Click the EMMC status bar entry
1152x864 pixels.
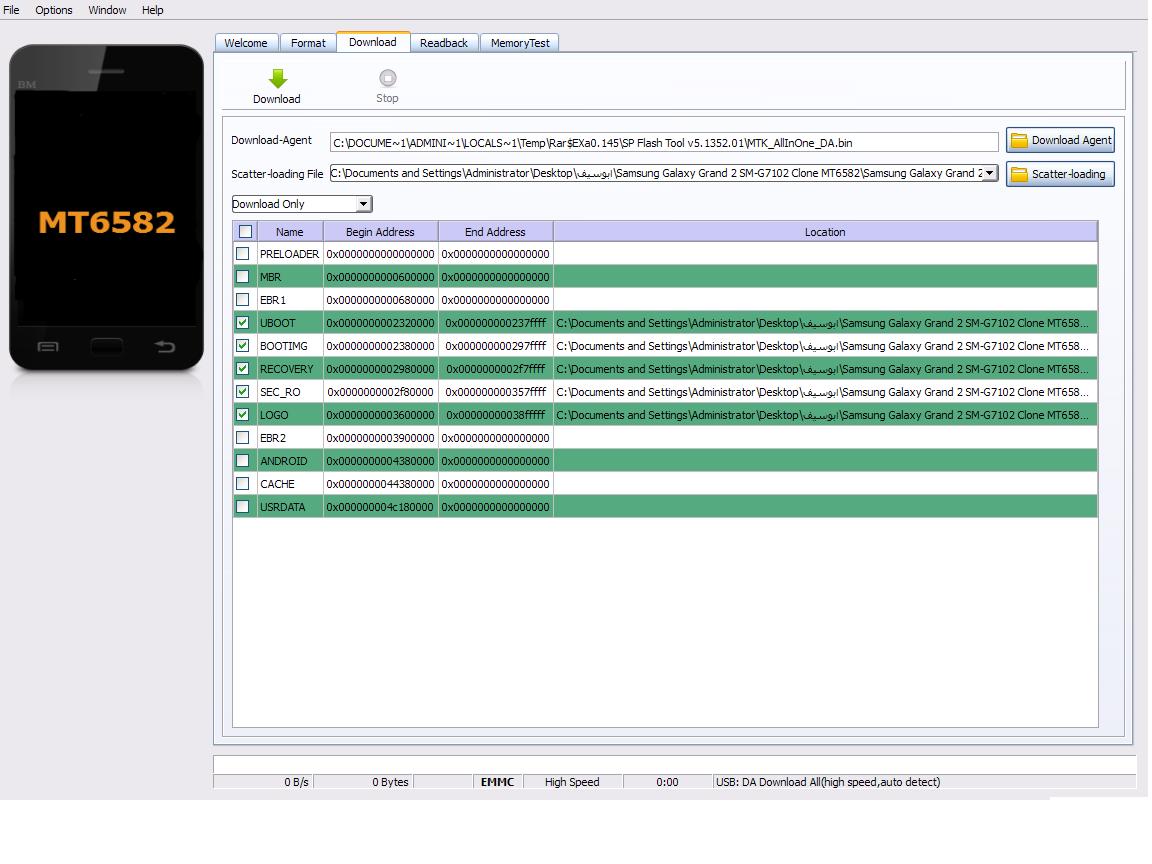[497, 782]
